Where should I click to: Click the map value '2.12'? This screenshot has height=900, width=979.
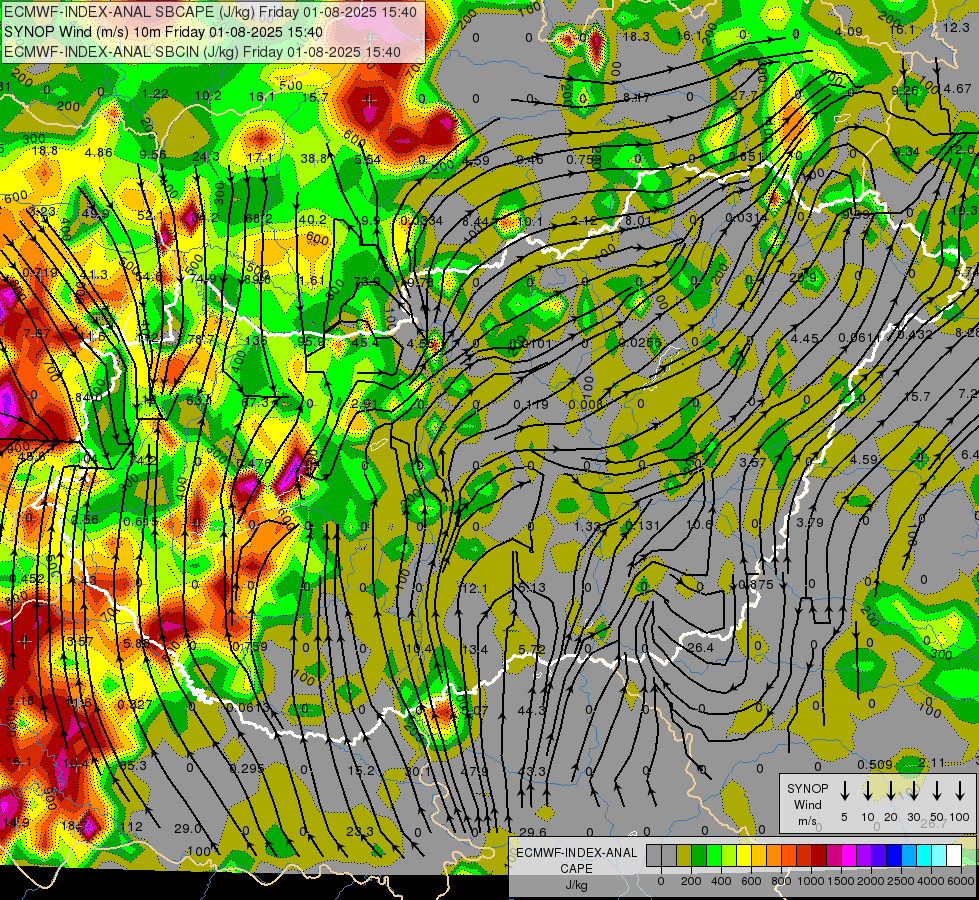pos(584,220)
